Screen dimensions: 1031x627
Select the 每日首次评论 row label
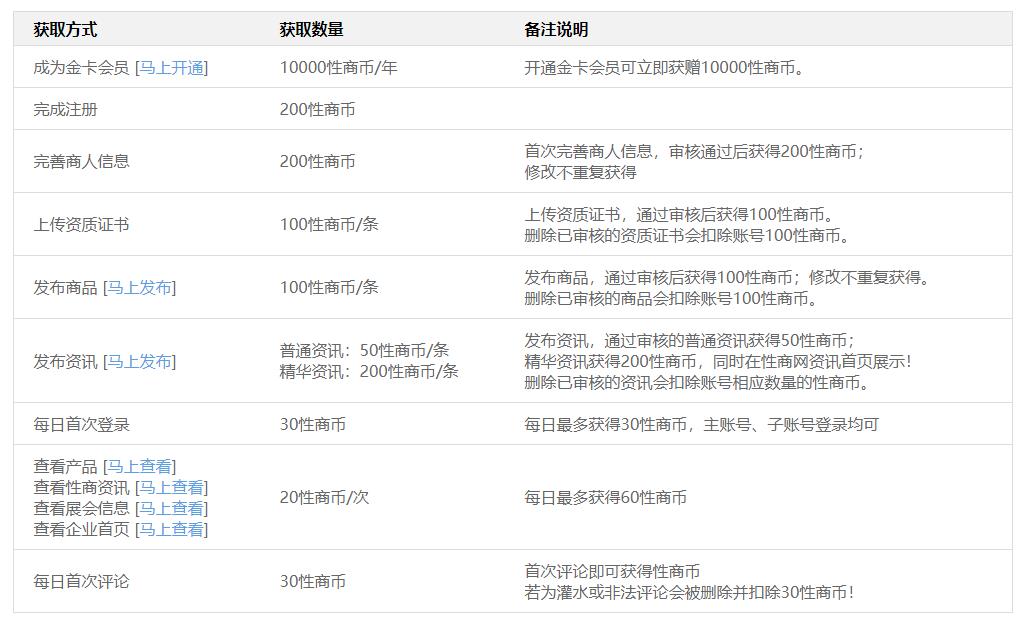[81, 582]
